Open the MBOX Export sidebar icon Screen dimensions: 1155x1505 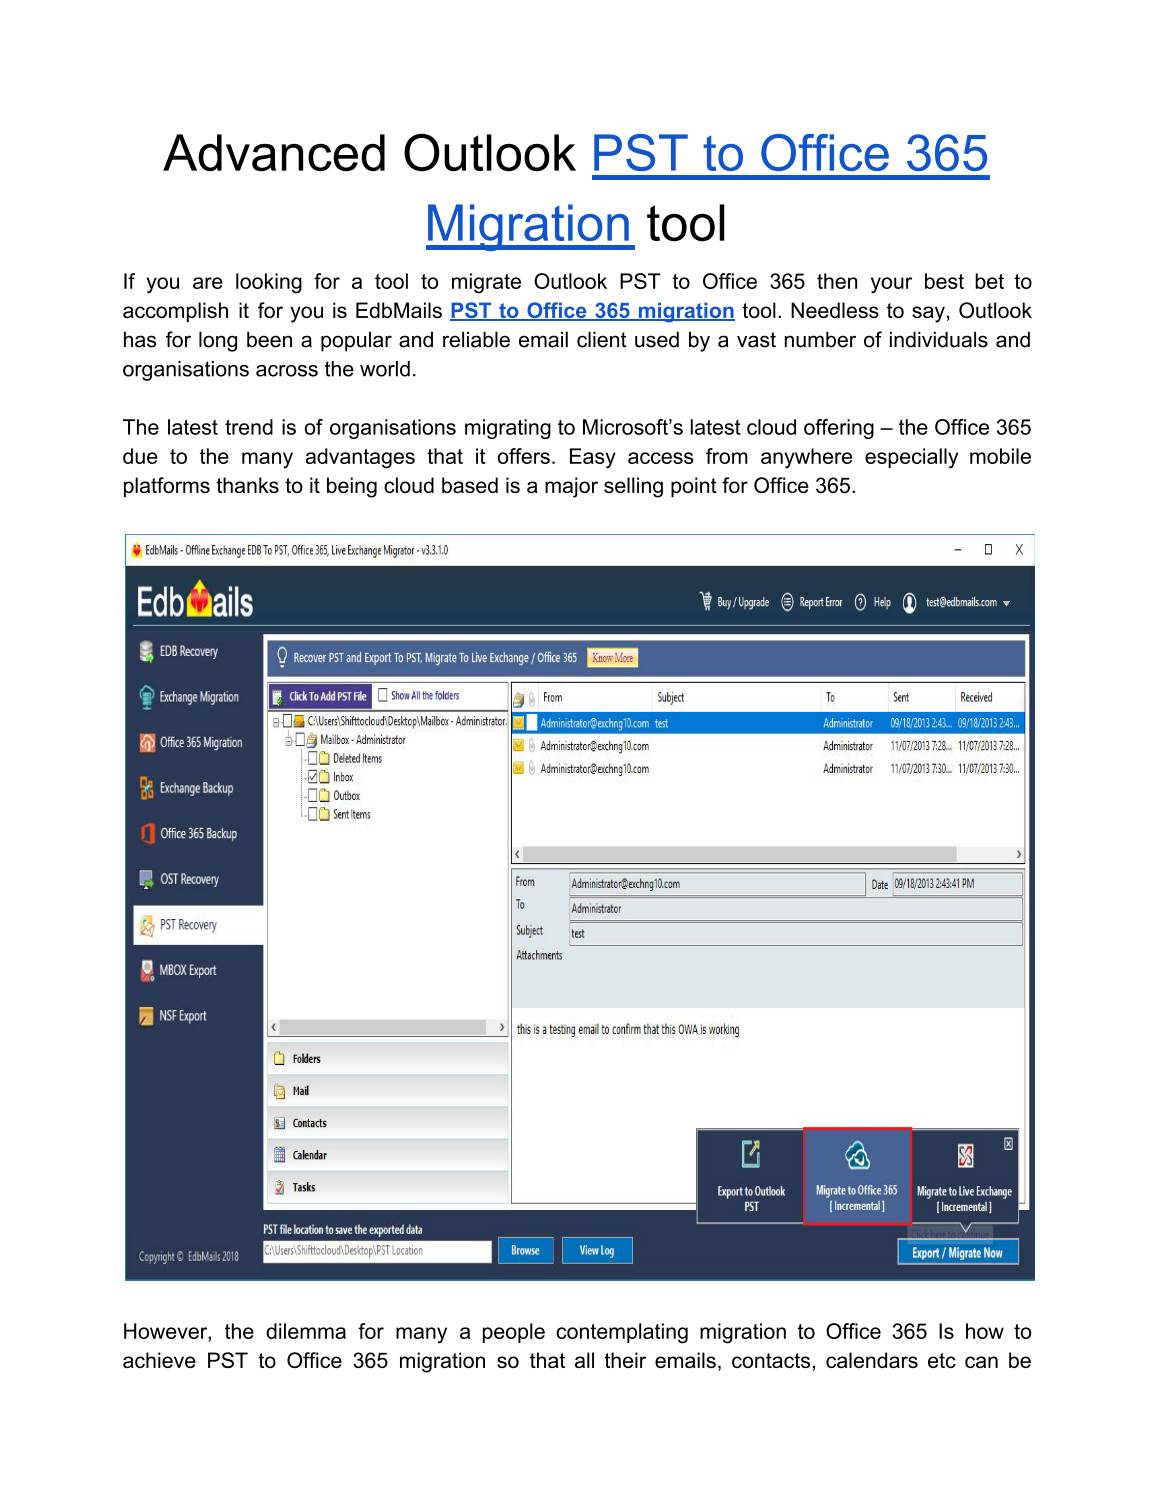pos(147,970)
